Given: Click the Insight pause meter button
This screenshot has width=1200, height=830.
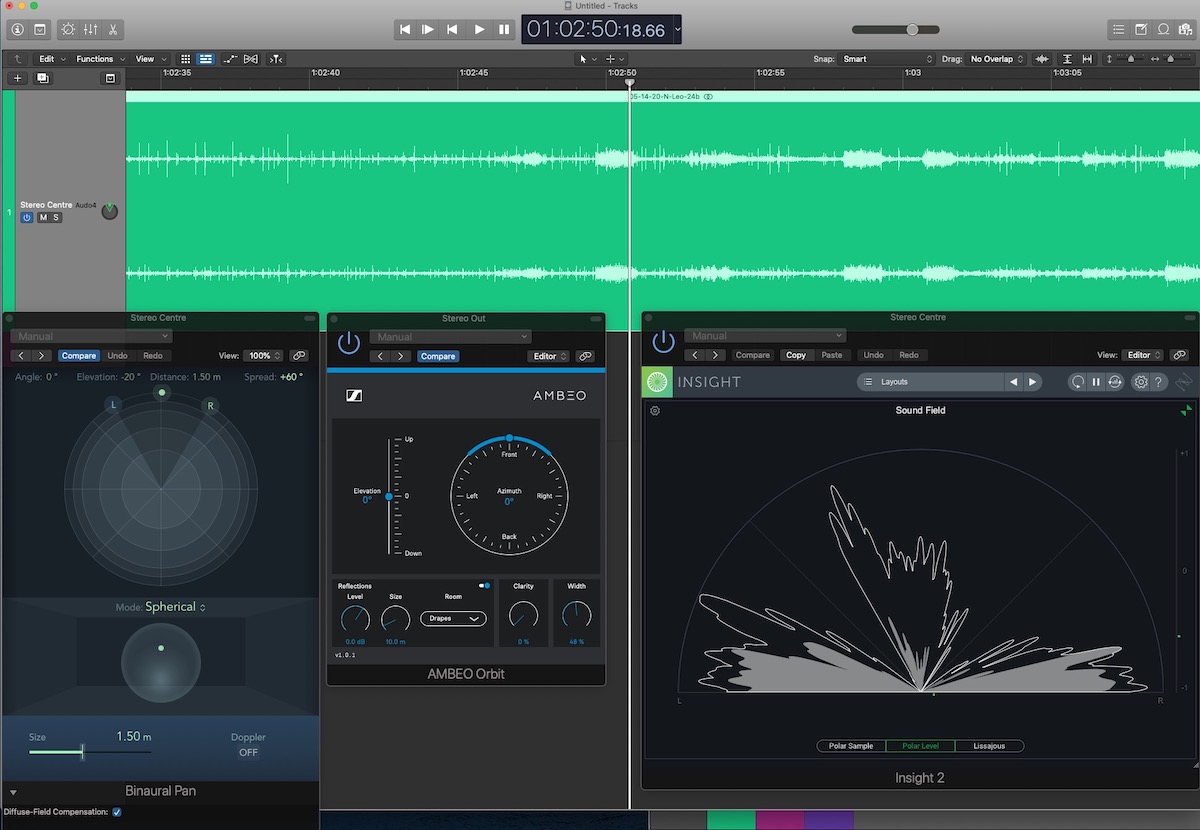Looking at the screenshot, I should point(1096,382).
